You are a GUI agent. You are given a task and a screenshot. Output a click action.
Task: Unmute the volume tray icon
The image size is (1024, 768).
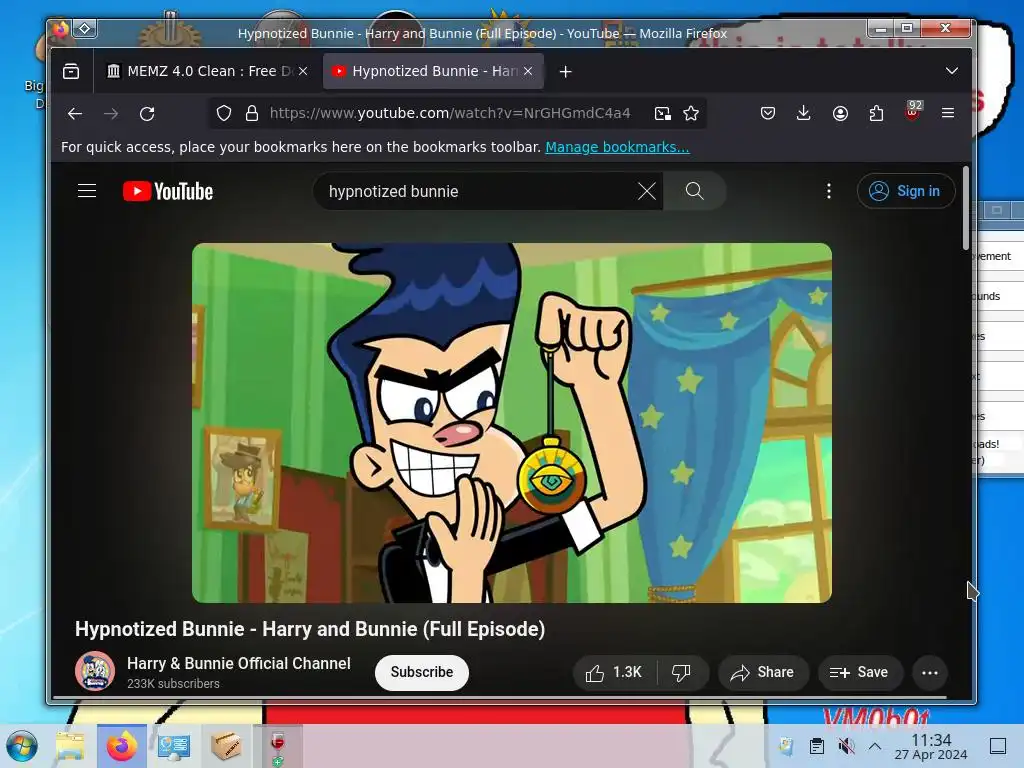click(x=846, y=746)
